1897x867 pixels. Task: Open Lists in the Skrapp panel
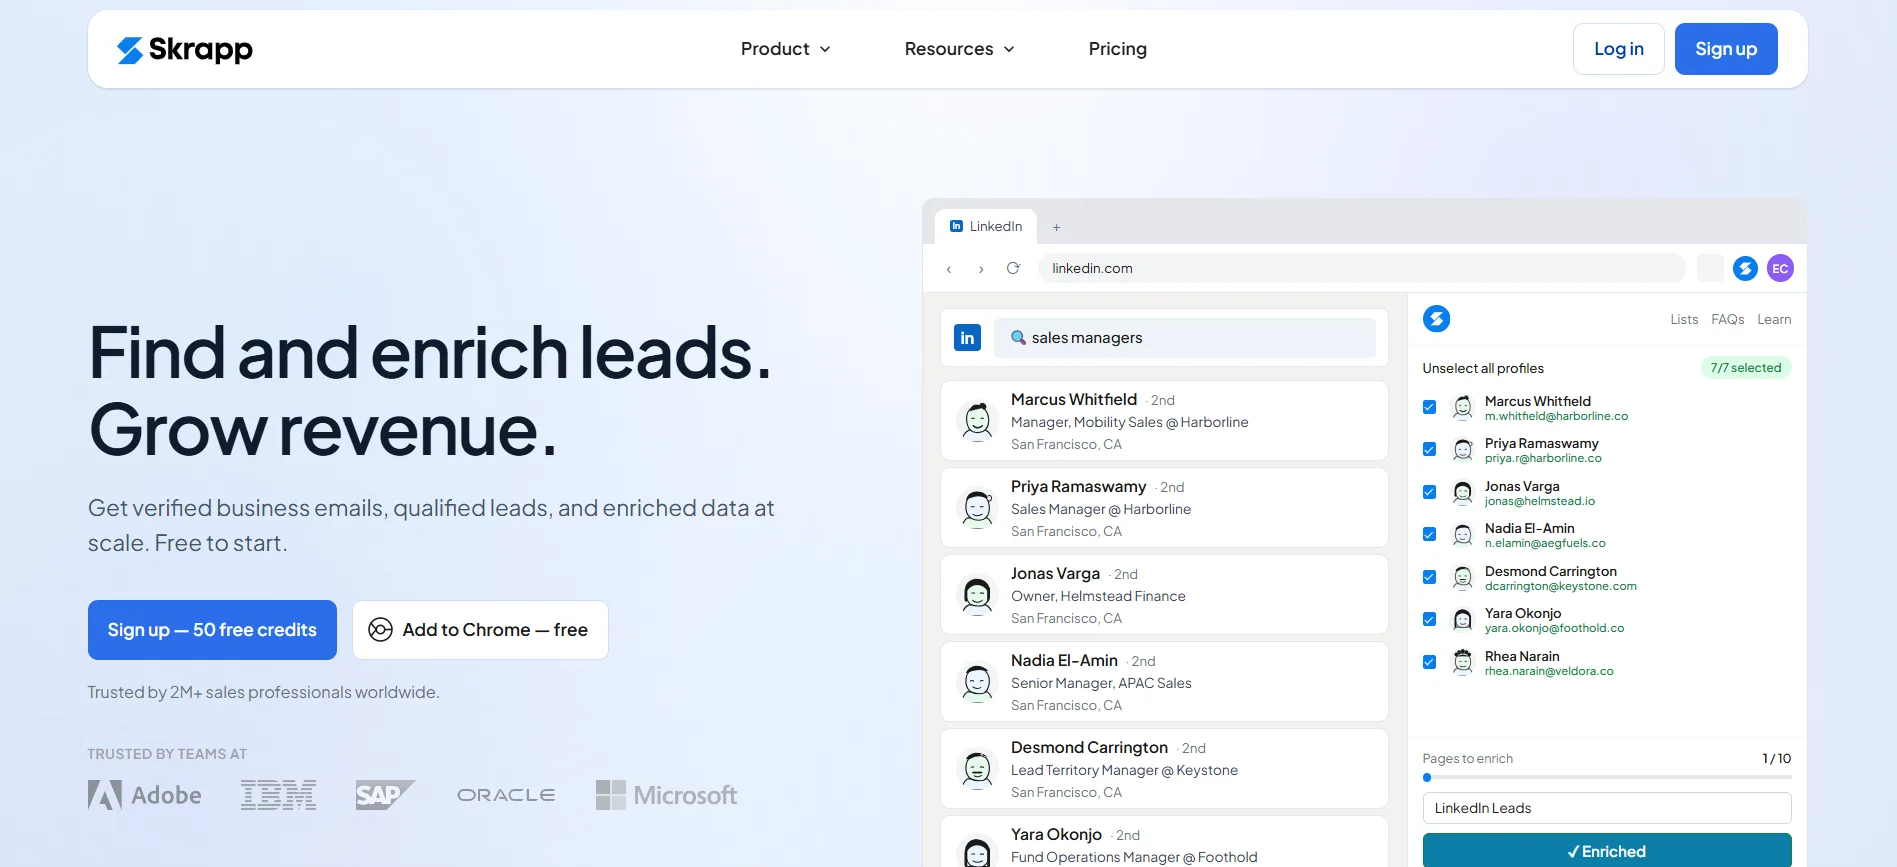pyautogui.click(x=1684, y=320)
